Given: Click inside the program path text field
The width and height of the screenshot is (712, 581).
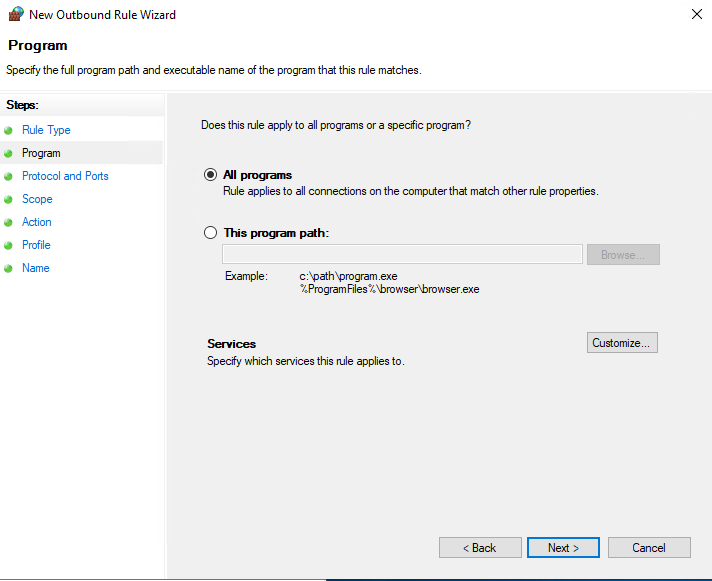Looking at the screenshot, I should (x=402, y=255).
